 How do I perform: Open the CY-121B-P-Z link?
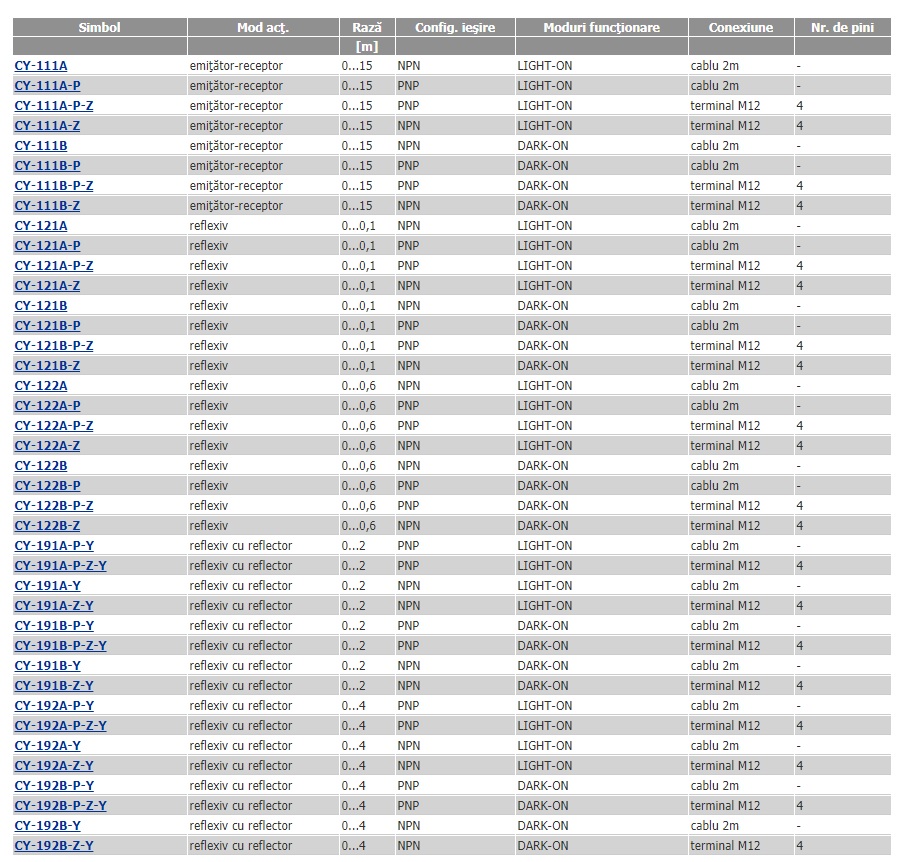coord(54,346)
